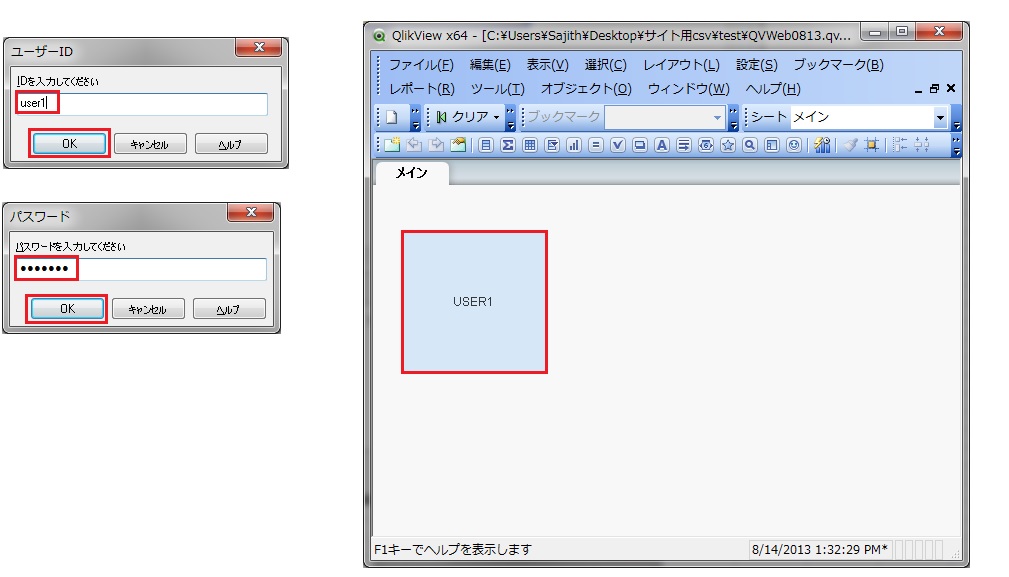1009x577 pixels.
Task: Click OK in the ユーザーID dialog
Action: (69, 143)
